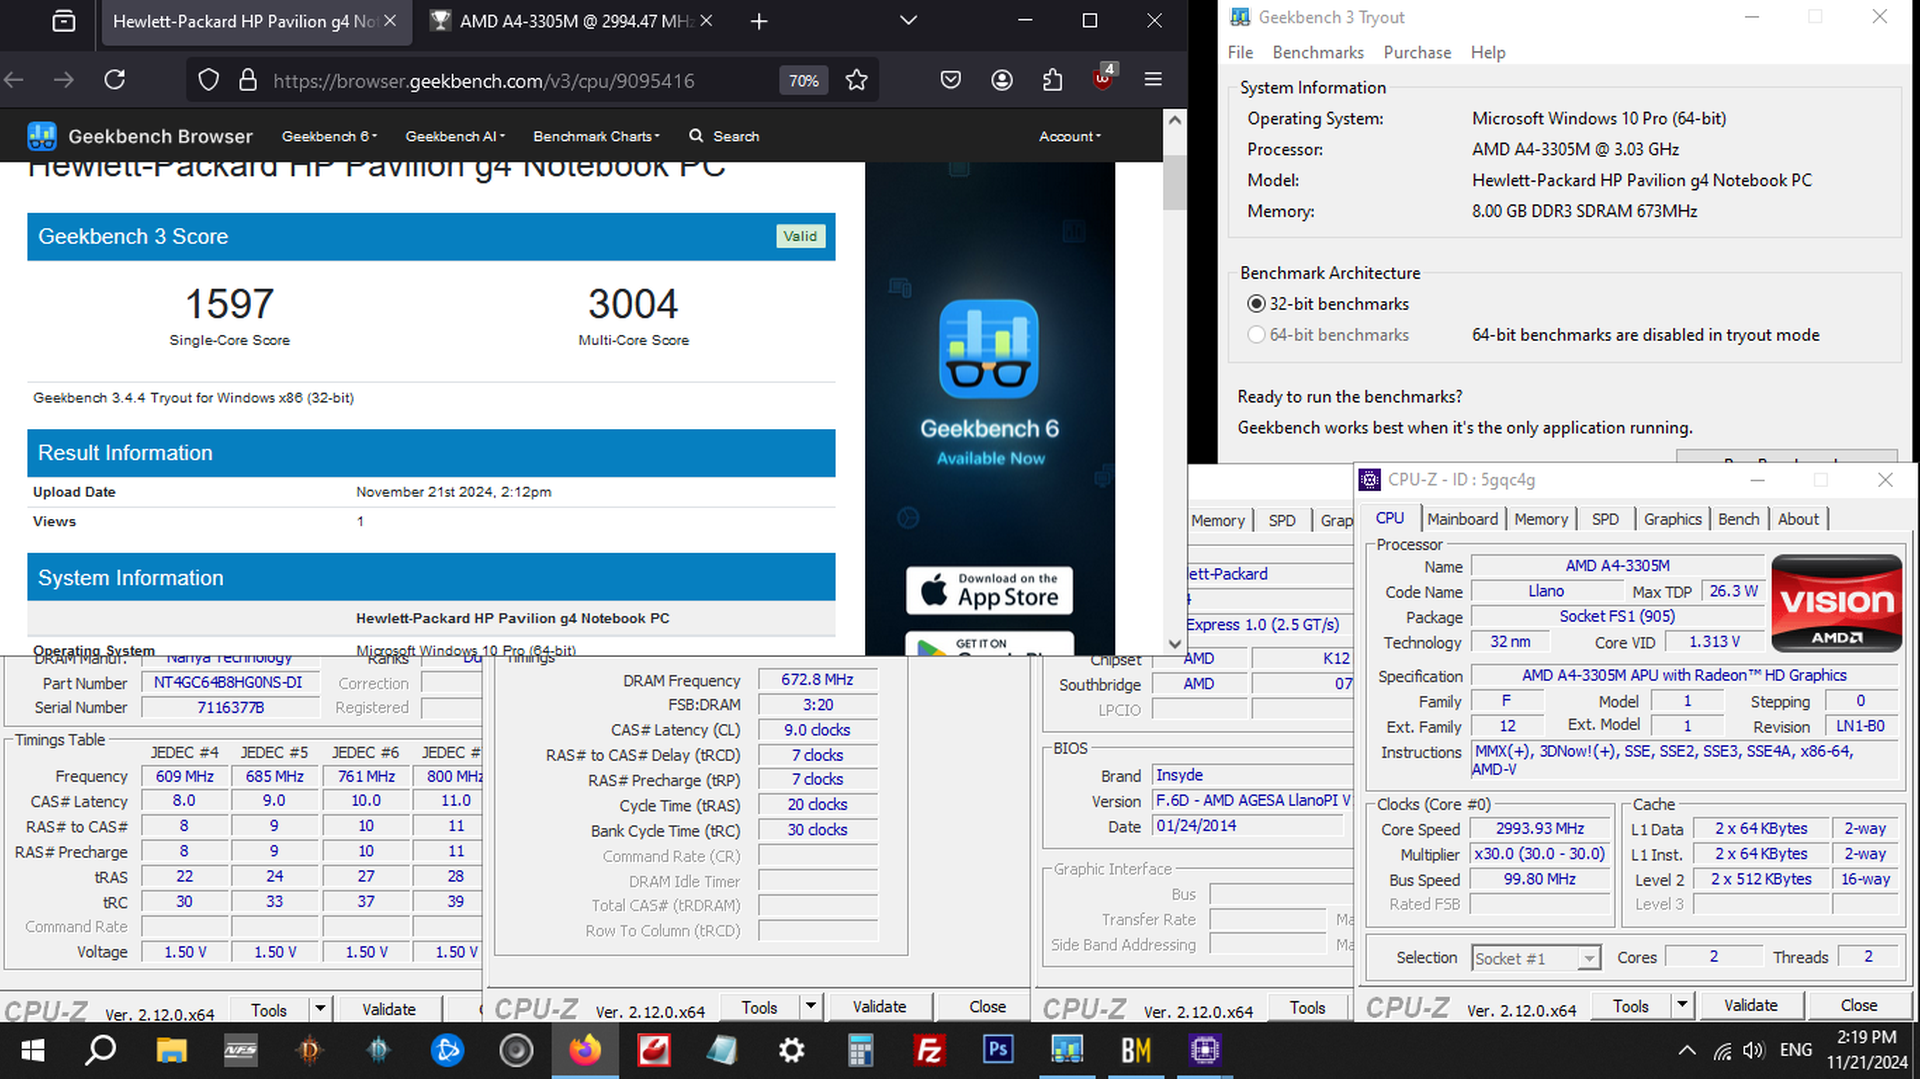Open File Explorer from taskbar
Screen dimensions: 1920x1079
pyautogui.click(x=171, y=1050)
